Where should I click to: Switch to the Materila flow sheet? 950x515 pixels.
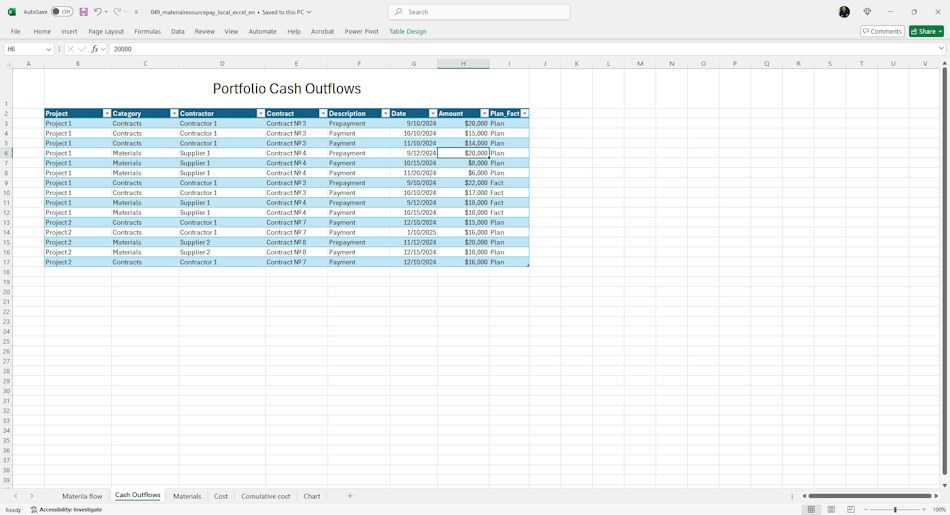82,496
